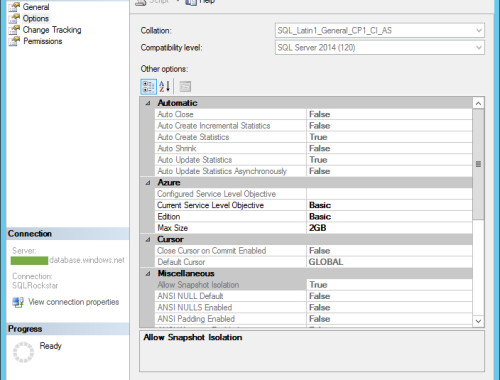This screenshot has height=380, width=500.
Task: Open View connection properties link
Action: coord(73,302)
